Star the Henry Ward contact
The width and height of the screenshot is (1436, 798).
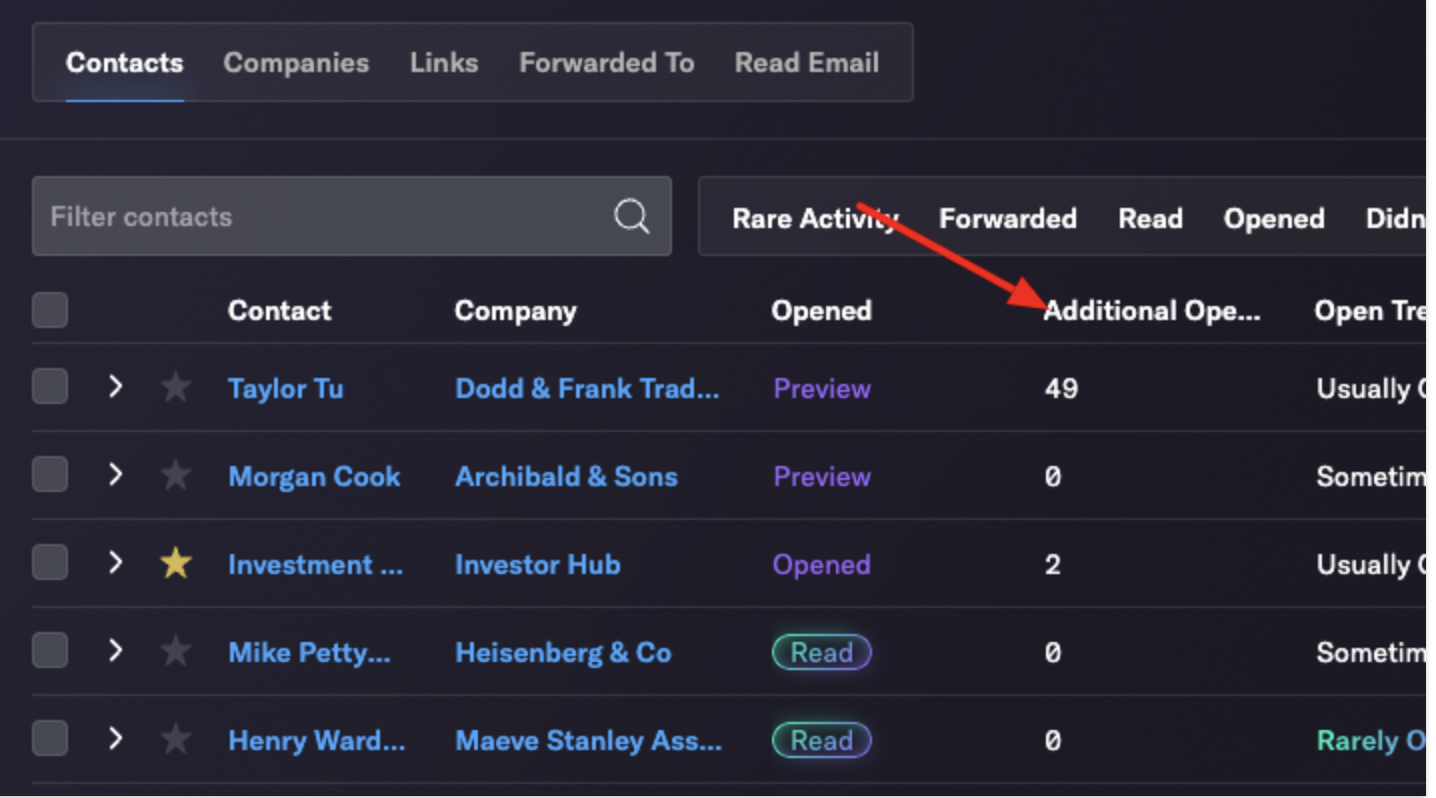click(176, 739)
